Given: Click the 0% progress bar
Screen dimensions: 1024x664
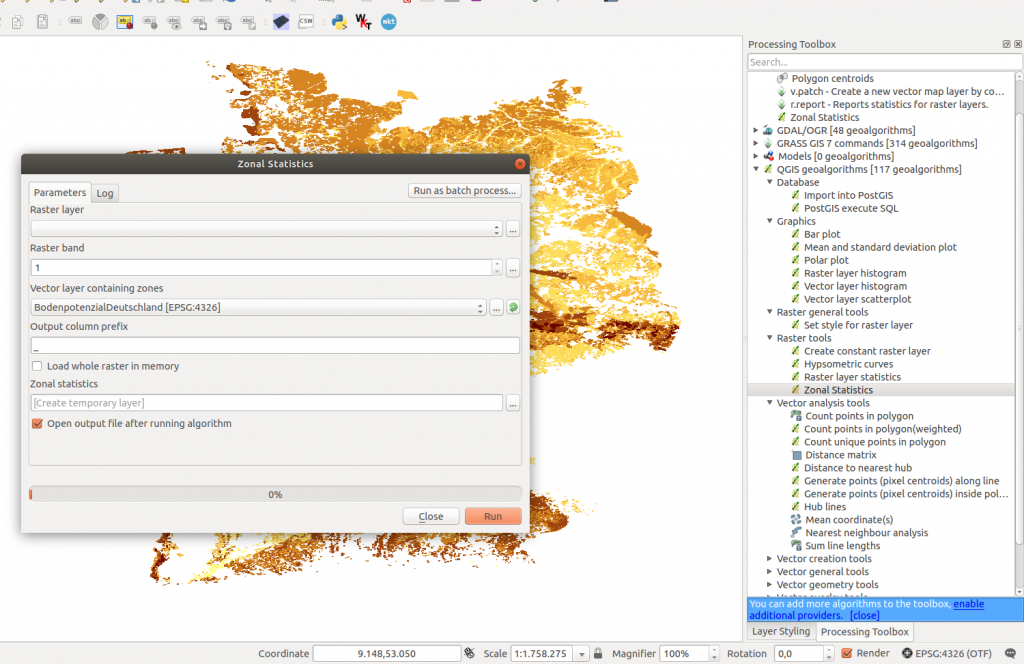Looking at the screenshot, I should click(x=275, y=494).
